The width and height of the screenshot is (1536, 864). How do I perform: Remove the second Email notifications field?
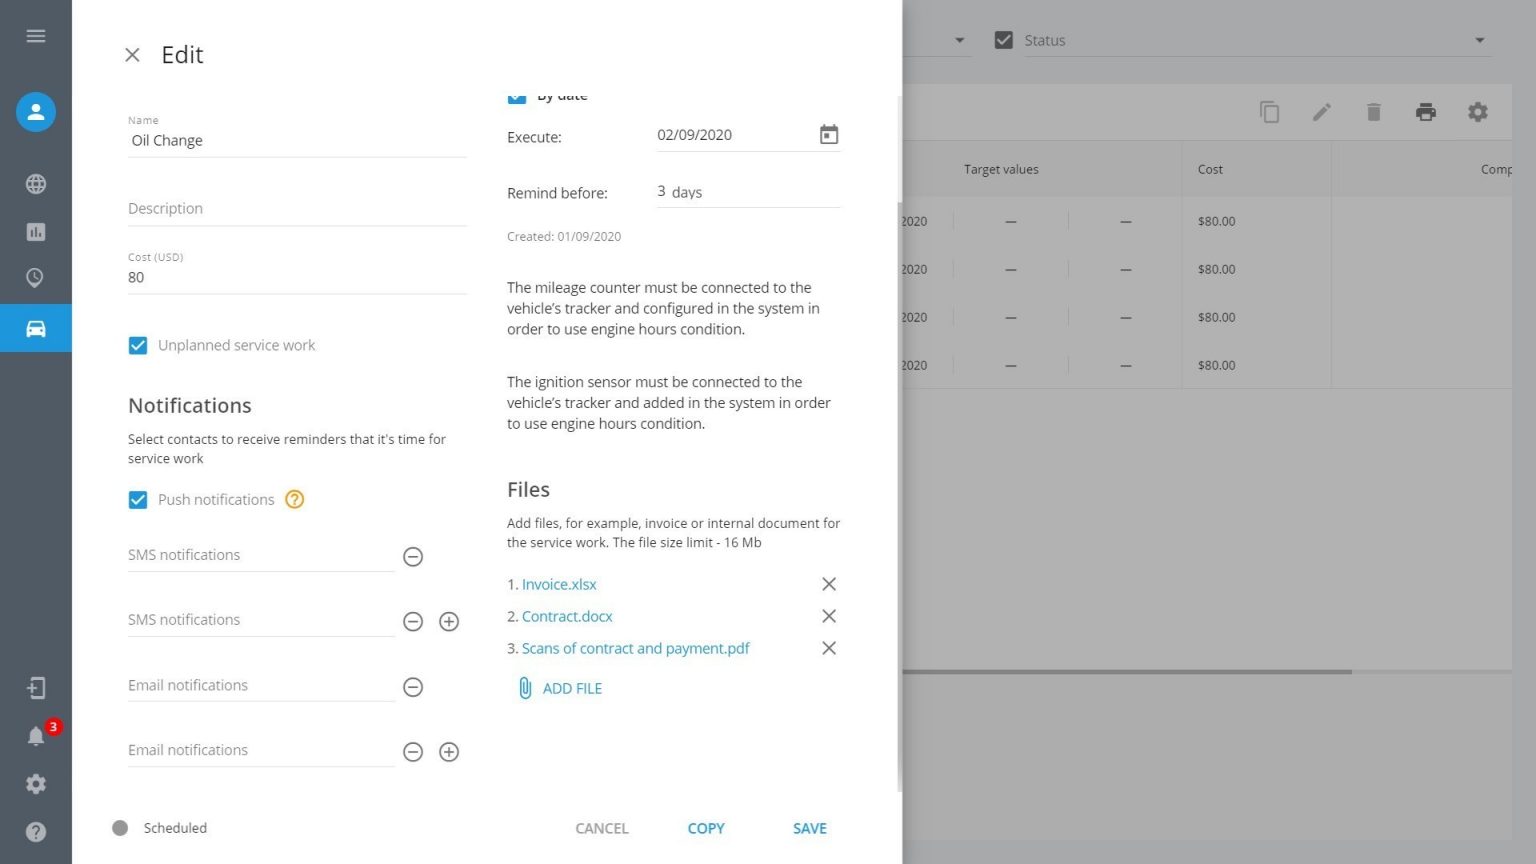point(413,752)
